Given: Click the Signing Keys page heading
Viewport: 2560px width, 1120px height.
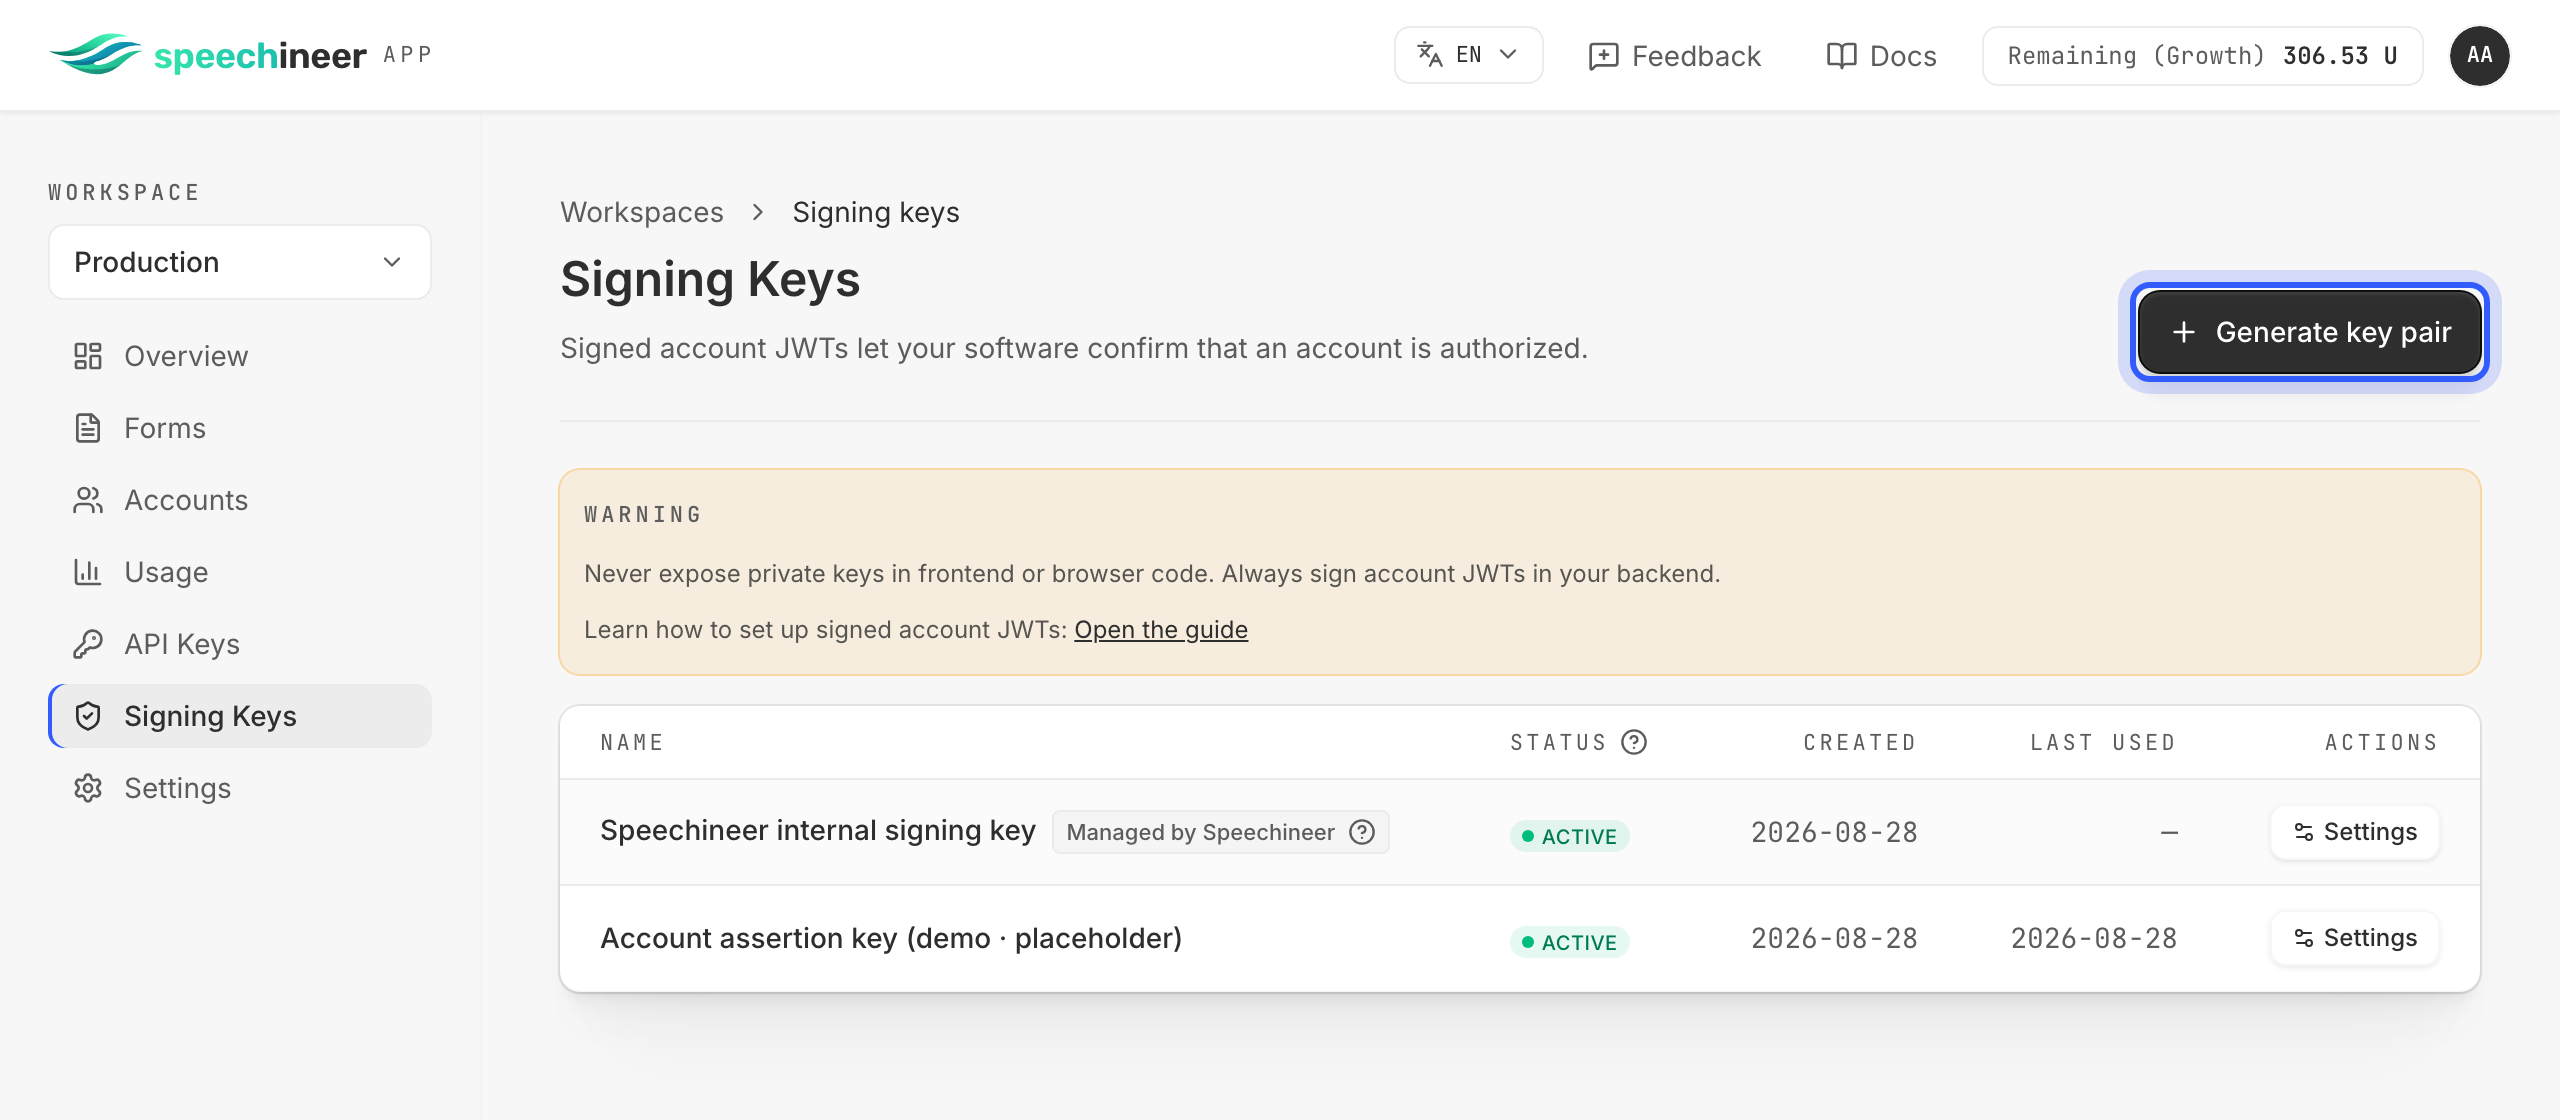Looking at the screenshot, I should click(x=710, y=279).
